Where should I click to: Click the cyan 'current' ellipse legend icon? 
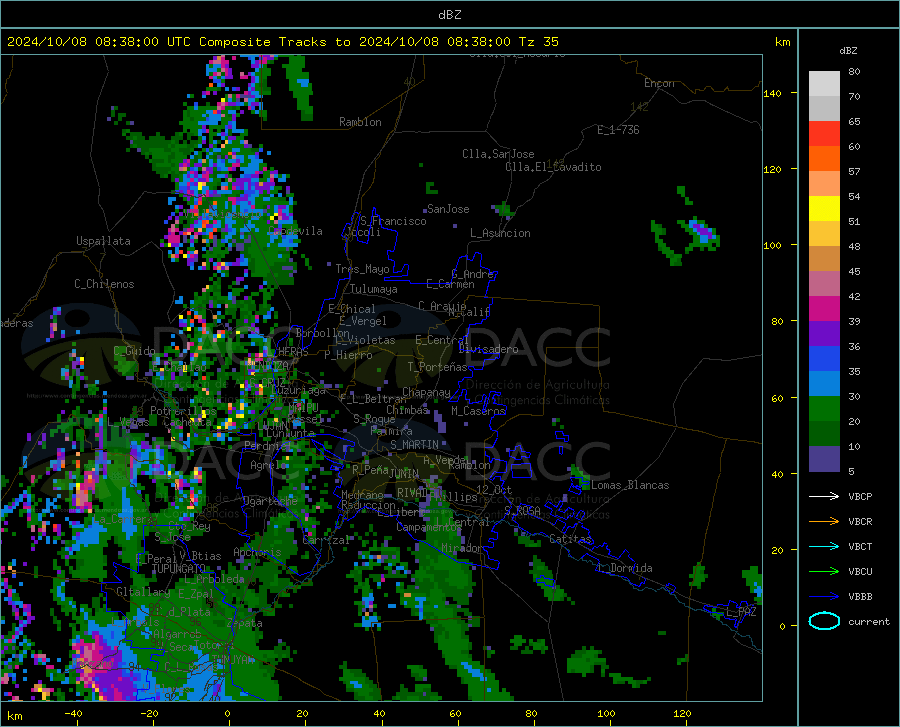(824, 621)
